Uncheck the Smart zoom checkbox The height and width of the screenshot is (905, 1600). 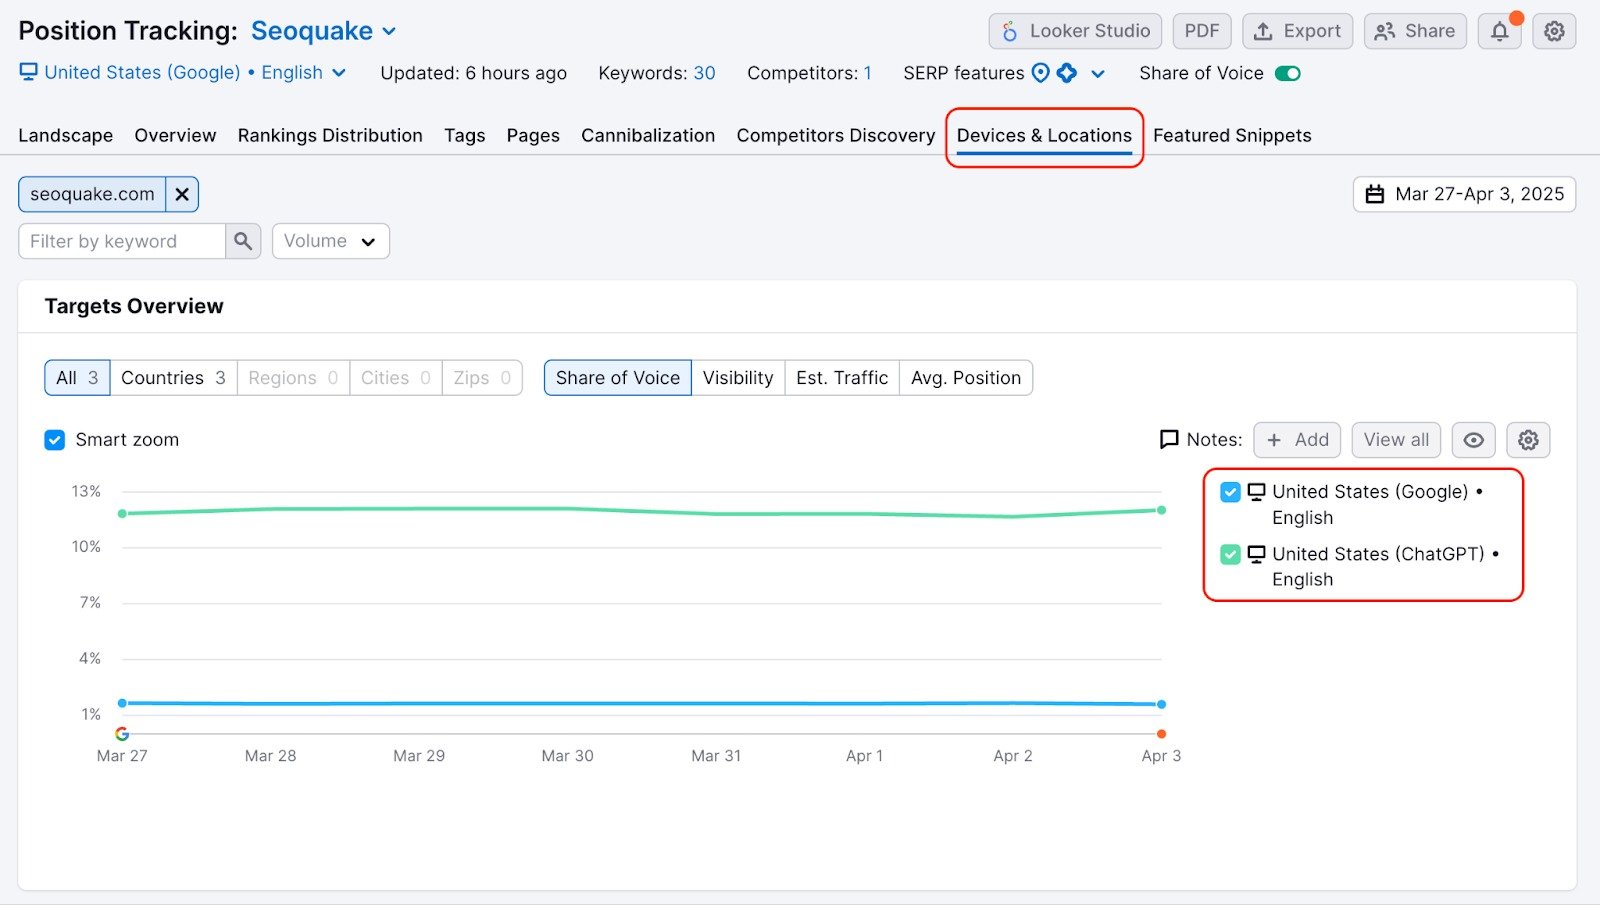click(x=54, y=440)
